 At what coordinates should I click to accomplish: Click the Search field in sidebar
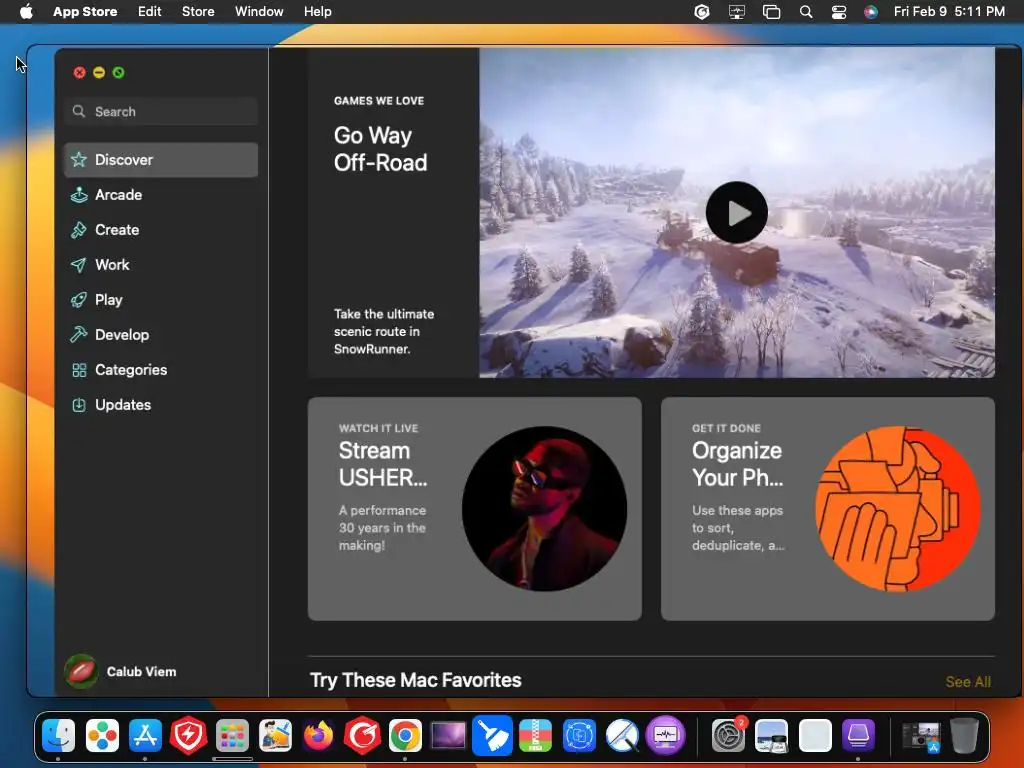tap(161, 112)
